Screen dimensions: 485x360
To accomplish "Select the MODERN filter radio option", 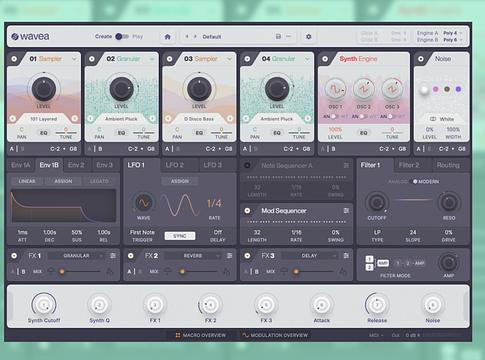I will click(x=426, y=181).
